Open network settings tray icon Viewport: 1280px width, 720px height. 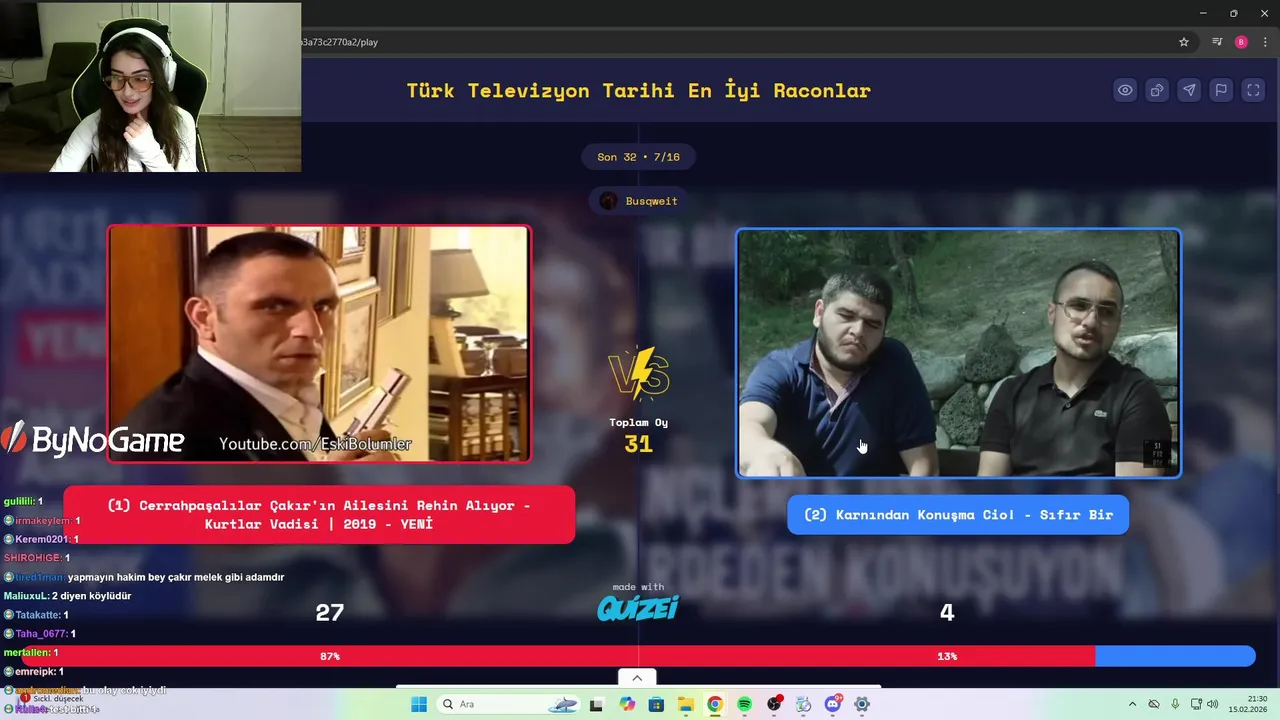1197,704
